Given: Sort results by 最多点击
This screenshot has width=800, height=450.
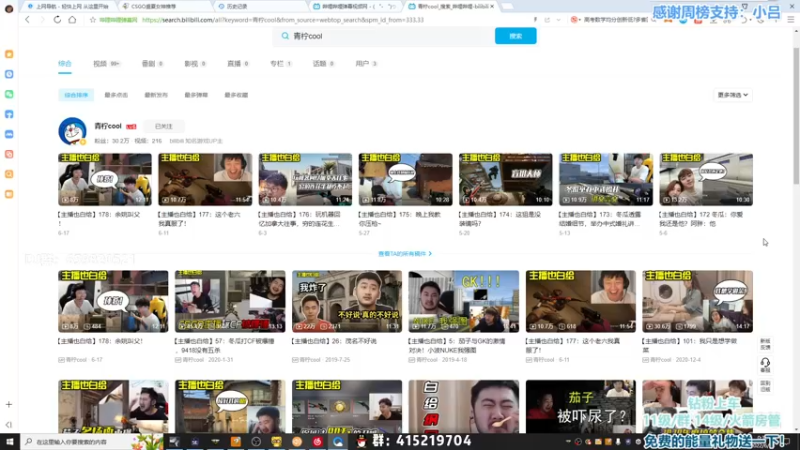Looking at the screenshot, I should click(116, 95).
